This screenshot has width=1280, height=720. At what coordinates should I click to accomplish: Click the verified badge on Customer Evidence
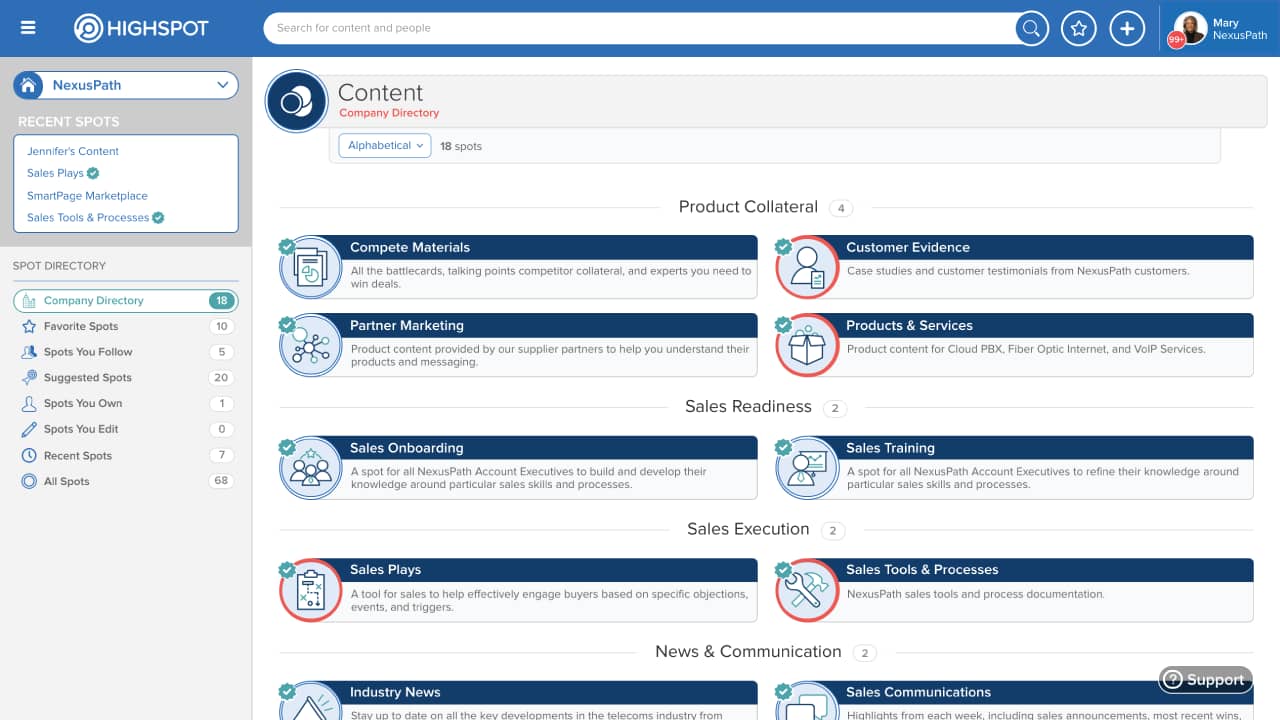click(783, 245)
